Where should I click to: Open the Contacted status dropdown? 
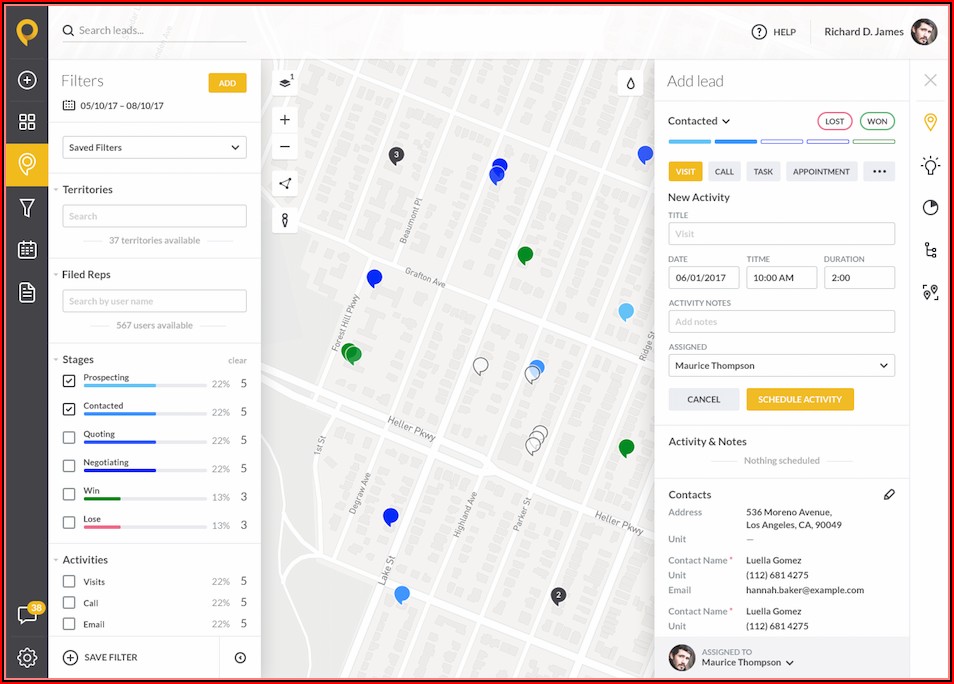coord(699,121)
